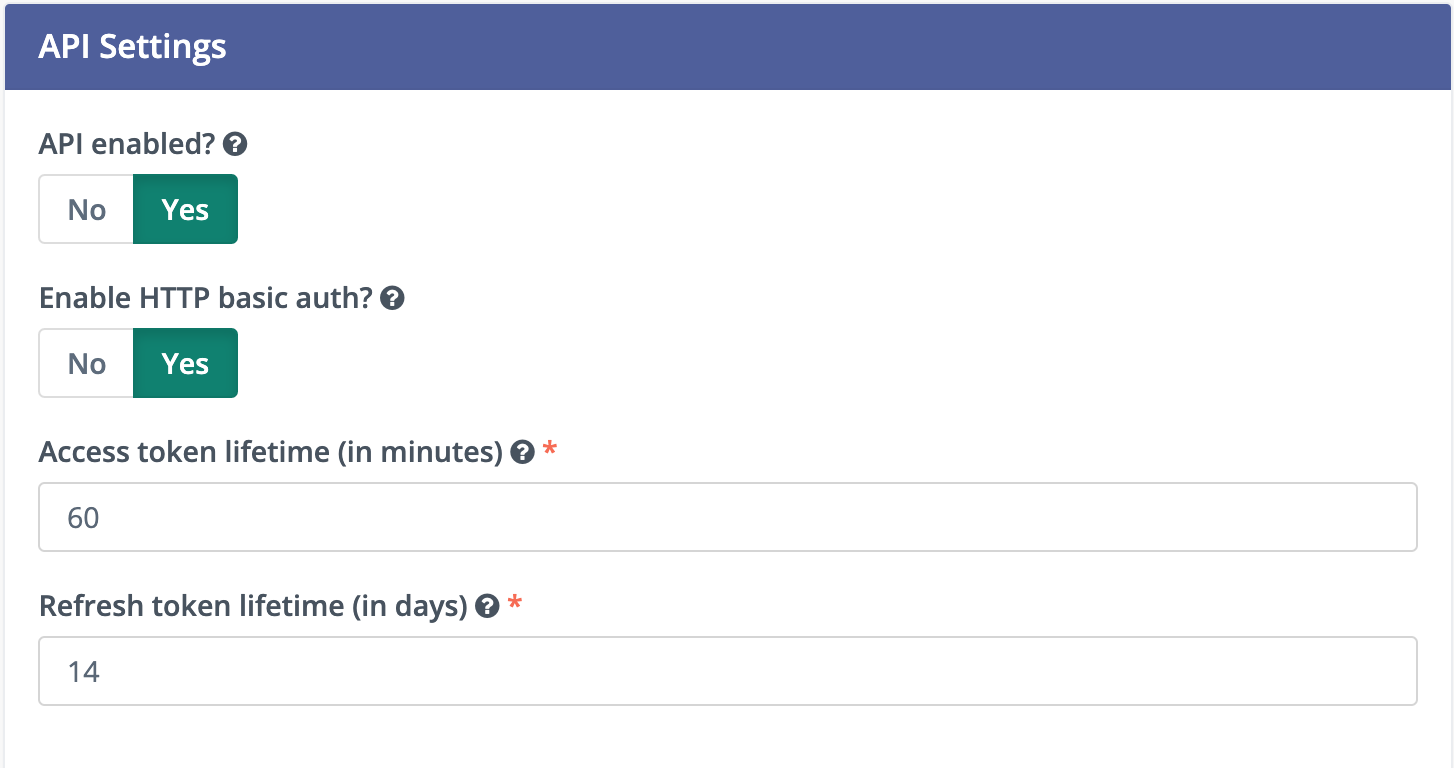Click blank area below Refresh token field
This screenshot has width=1454, height=768.
(727, 738)
